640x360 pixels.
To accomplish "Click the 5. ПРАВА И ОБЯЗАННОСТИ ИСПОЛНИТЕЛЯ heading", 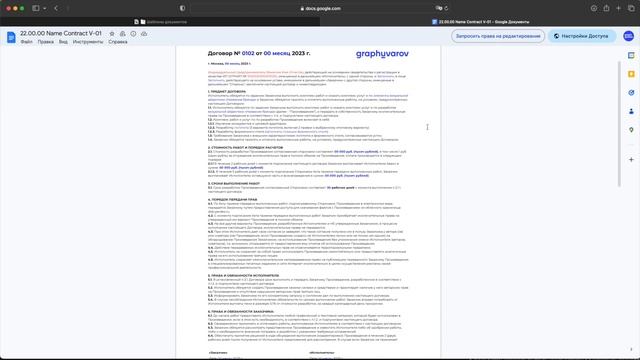I will (244, 276).
